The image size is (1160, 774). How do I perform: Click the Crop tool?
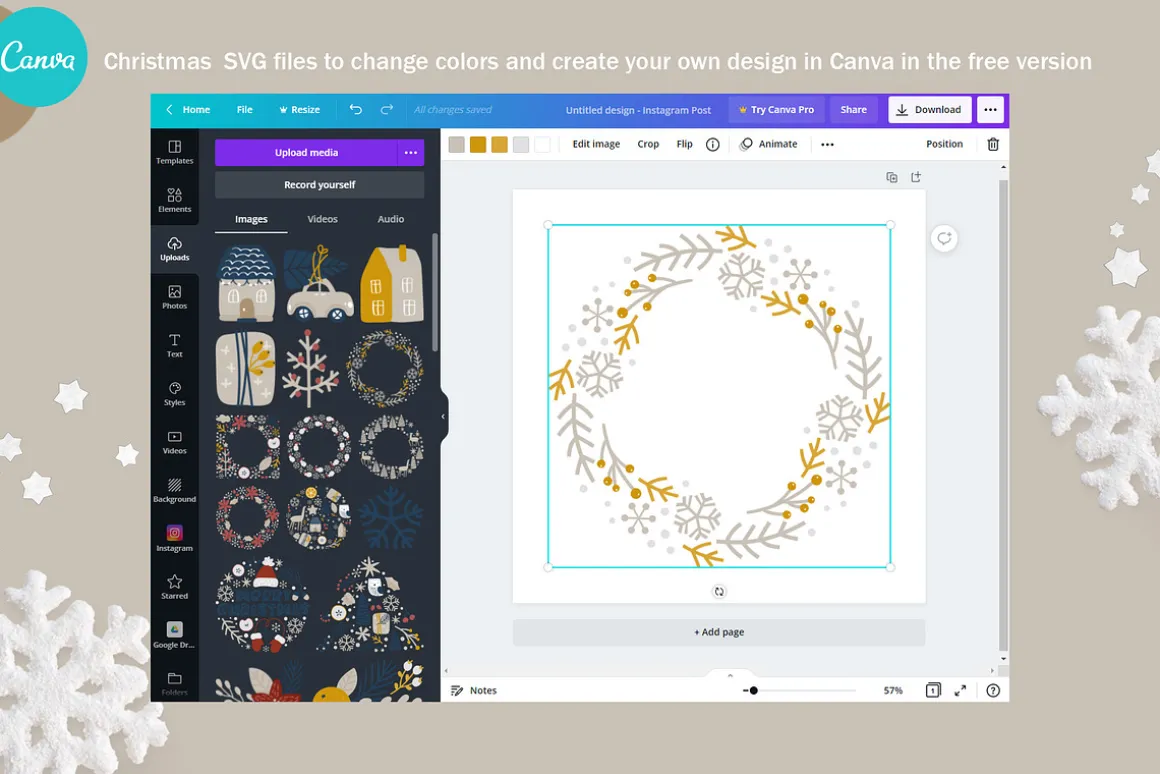coord(648,144)
